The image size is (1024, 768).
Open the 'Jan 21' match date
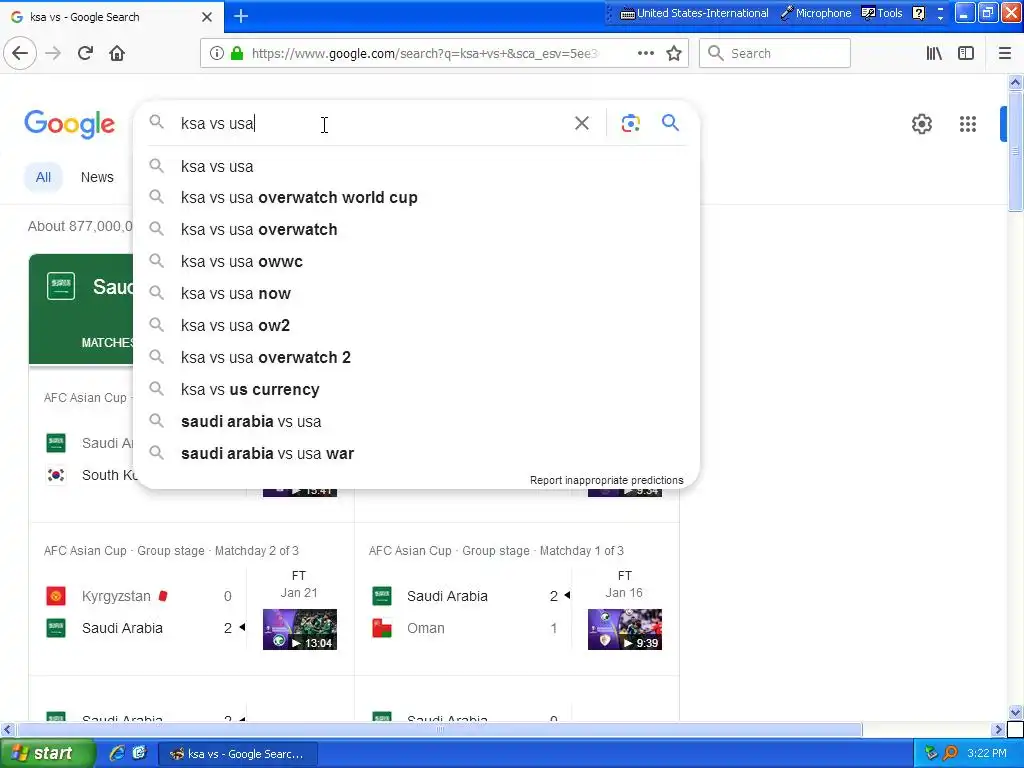coord(299,592)
